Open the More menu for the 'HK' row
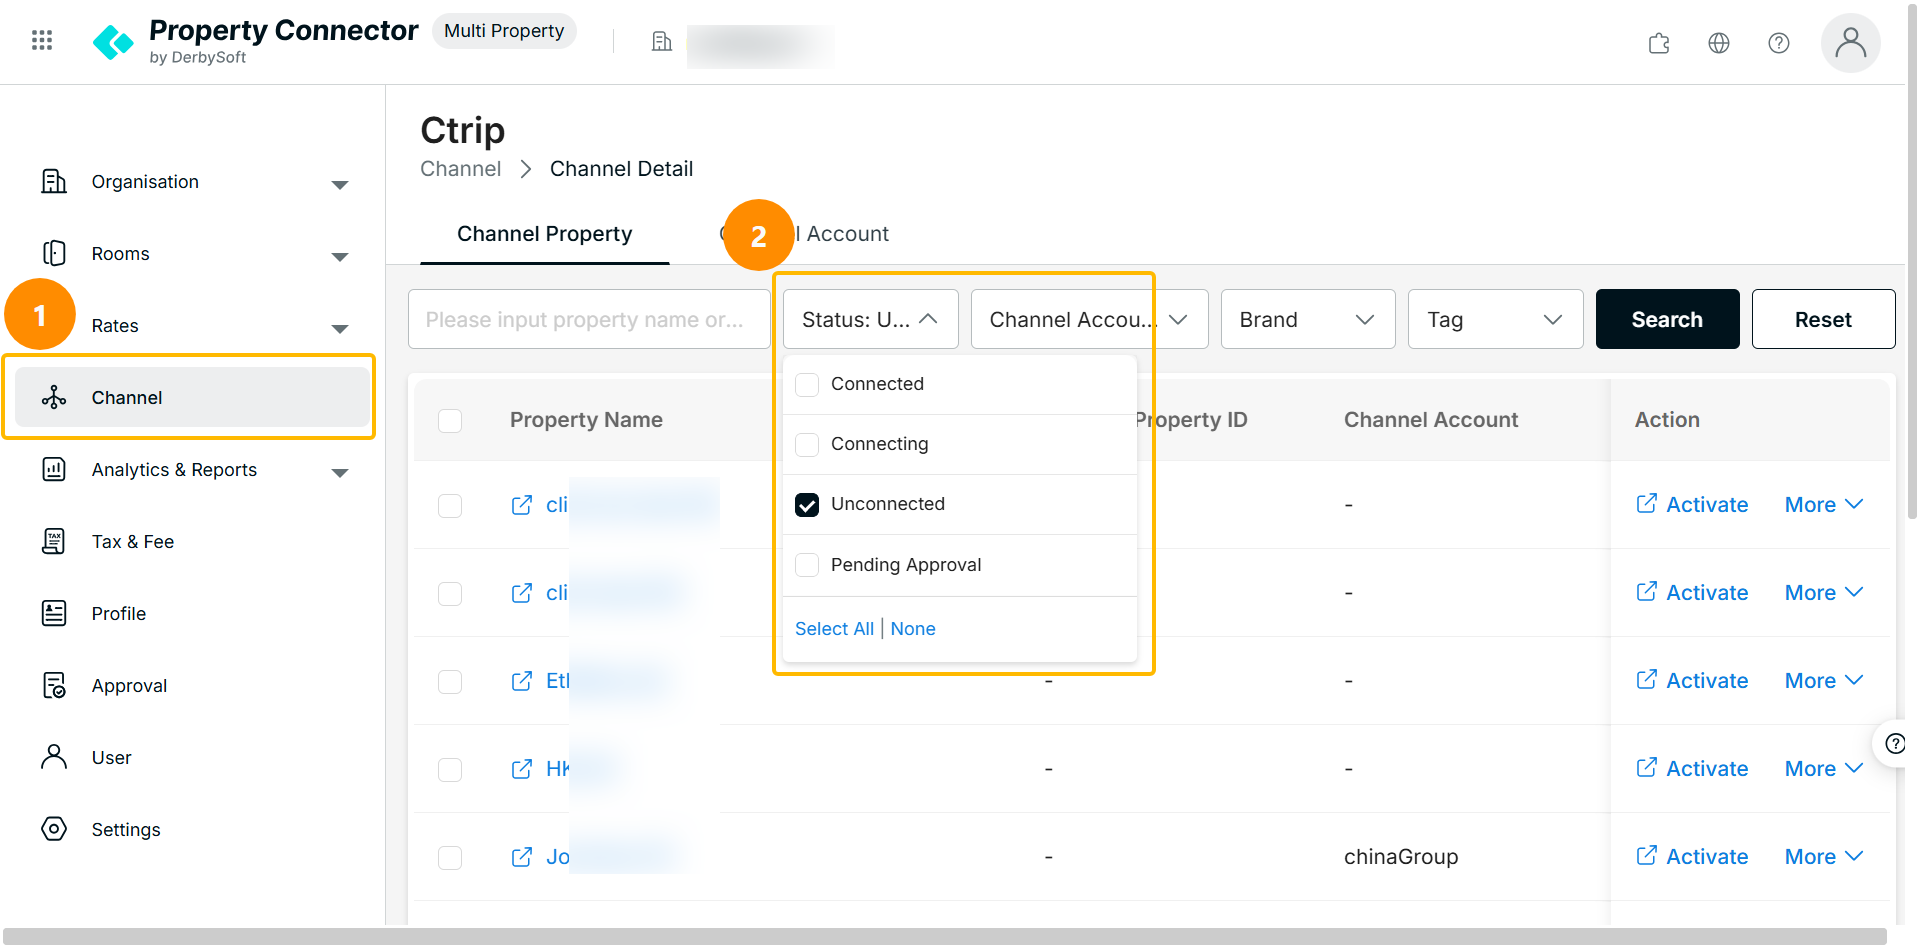 point(1824,769)
